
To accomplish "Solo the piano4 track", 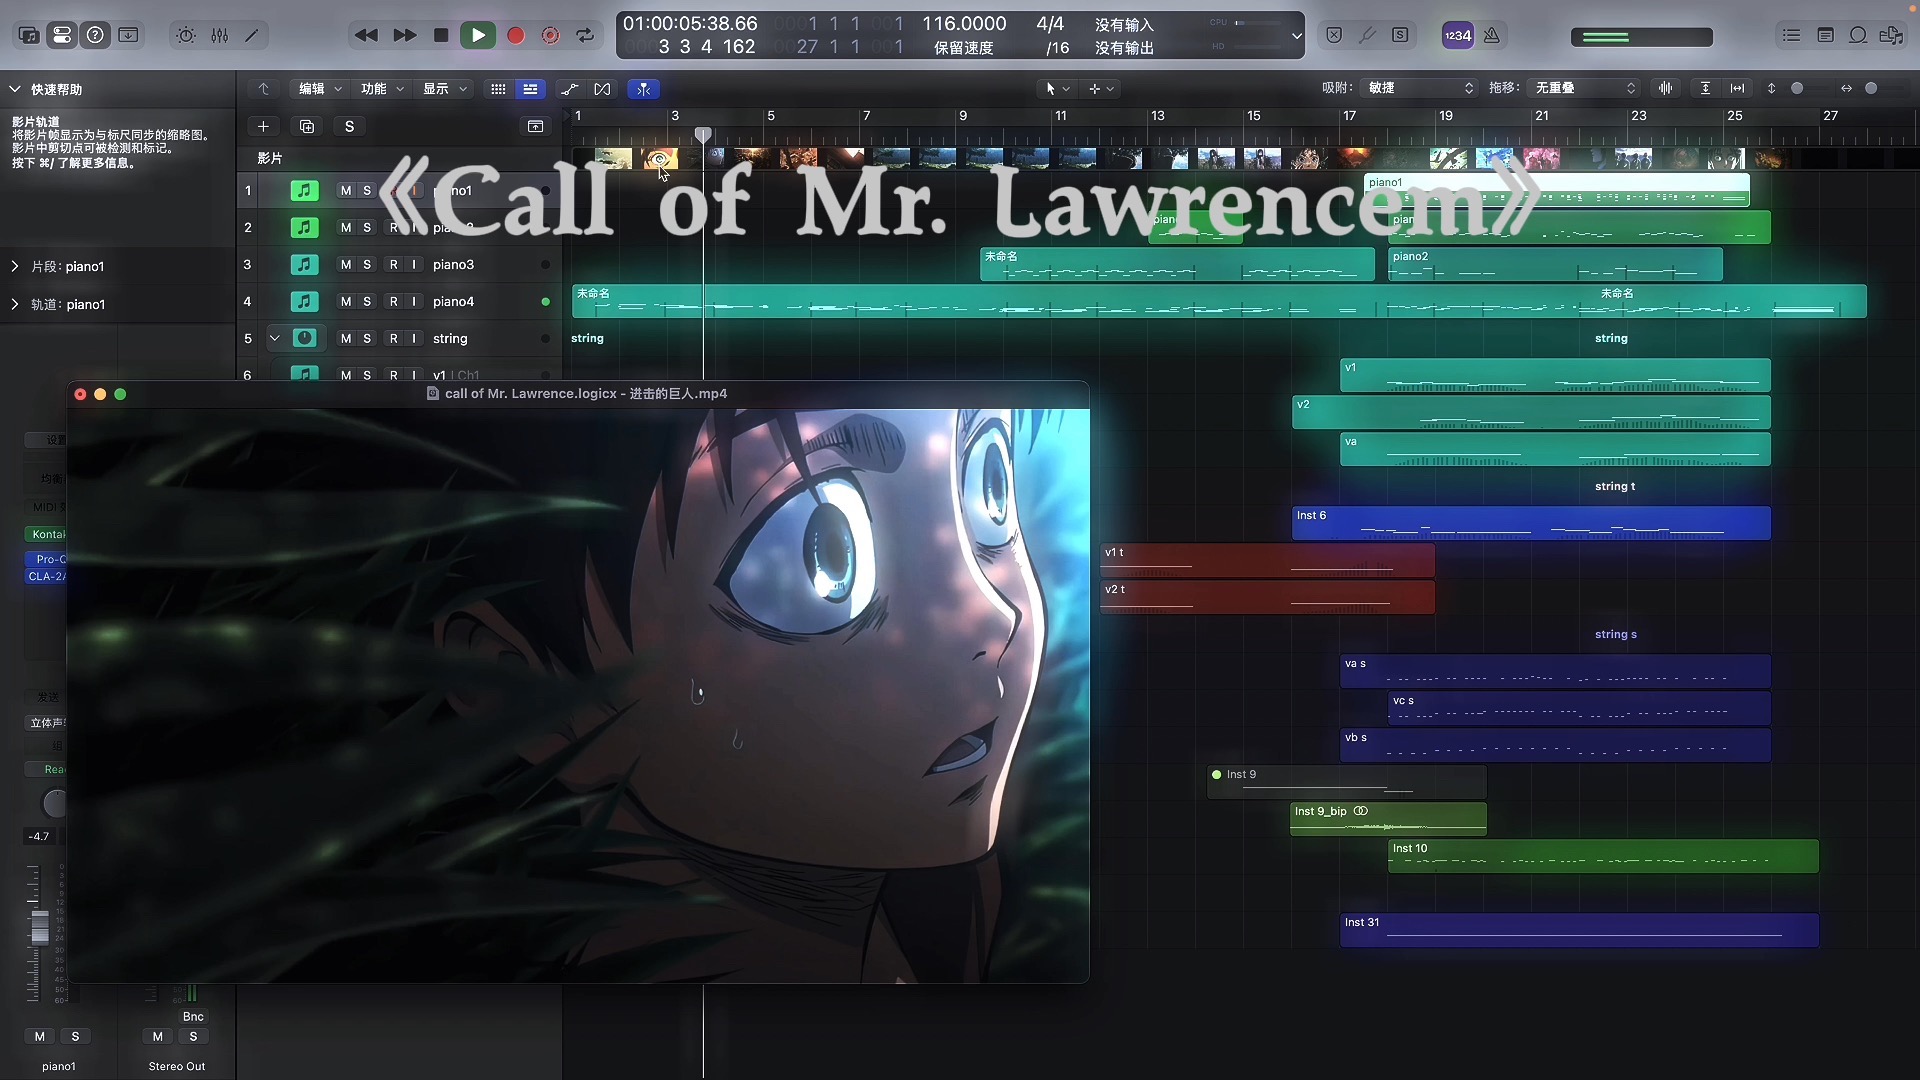I will [367, 302].
